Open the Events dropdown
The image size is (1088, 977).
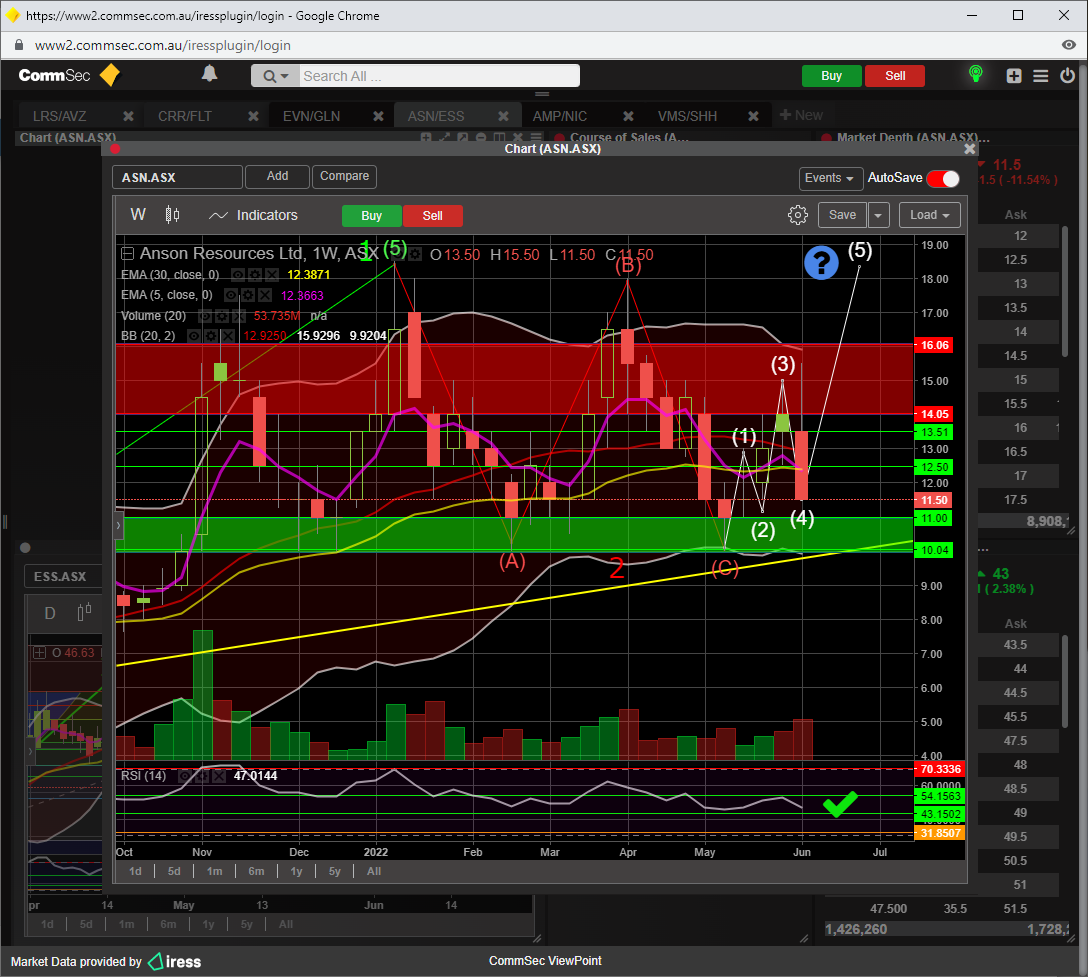[830, 178]
